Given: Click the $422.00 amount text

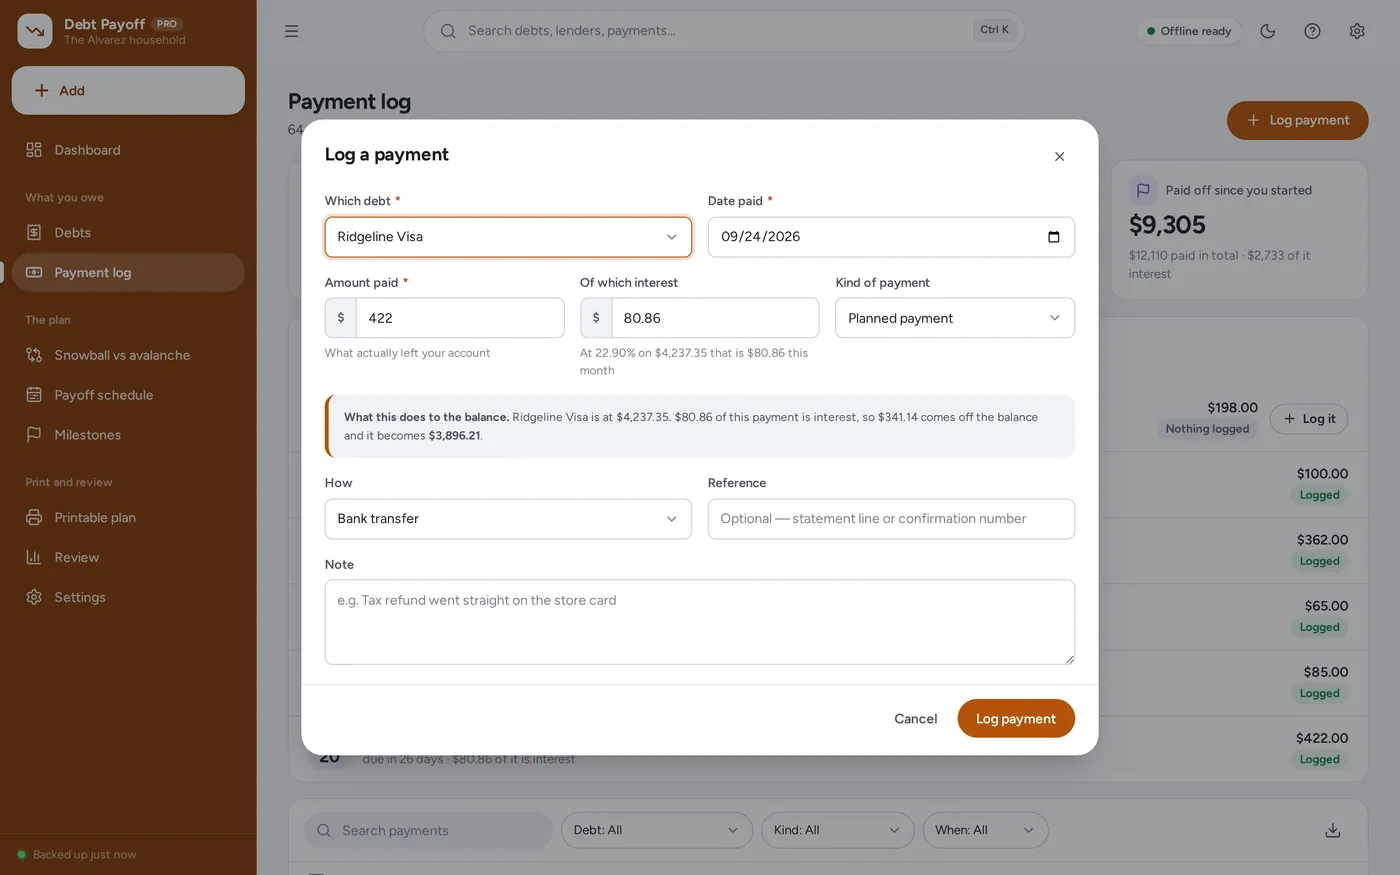Looking at the screenshot, I should click(1322, 738).
